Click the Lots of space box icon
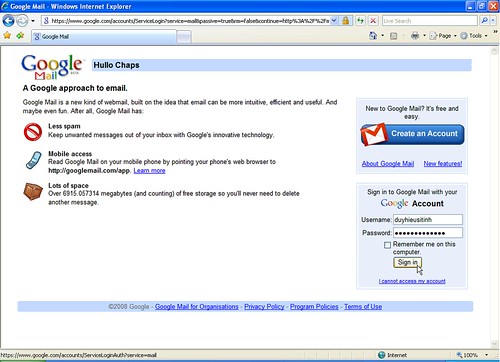500x362 pixels. (33, 191)
